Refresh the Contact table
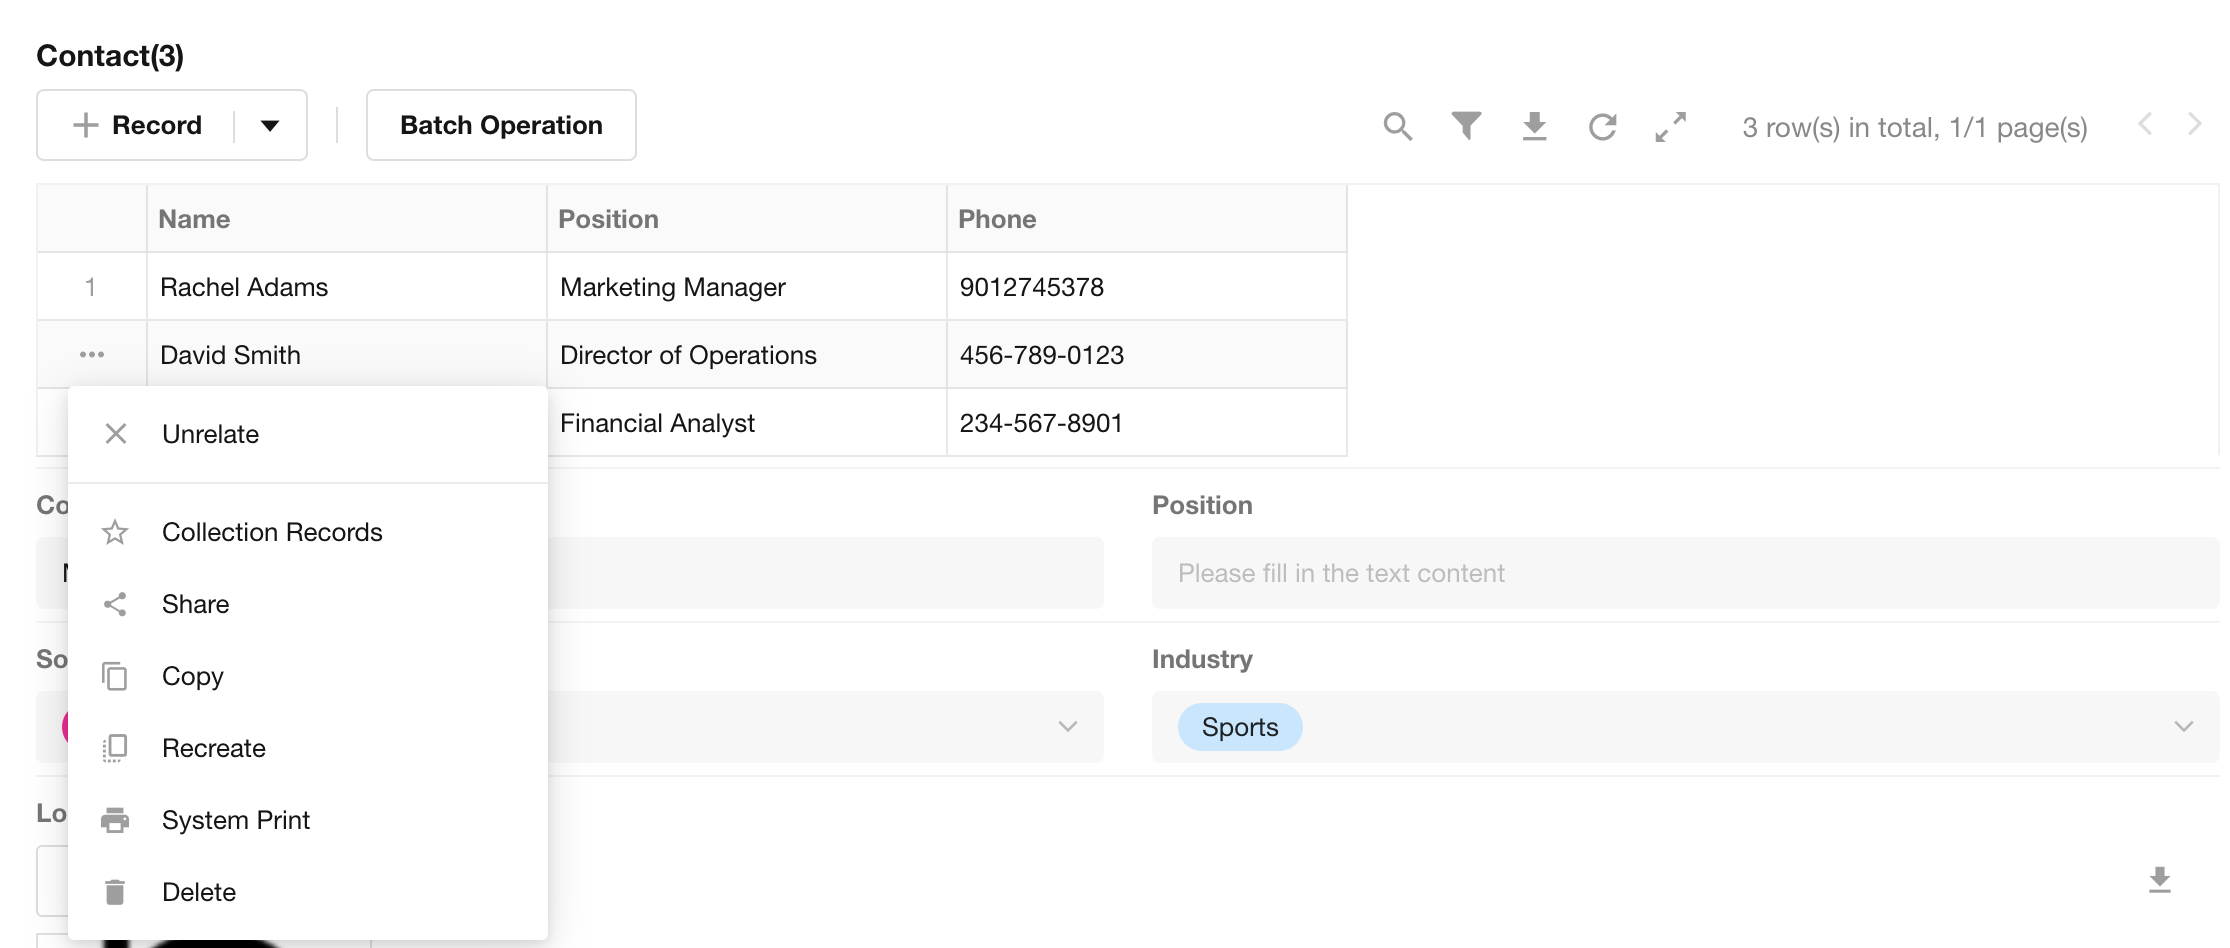The image size is (2230, 948). [x=1602, y=127]
